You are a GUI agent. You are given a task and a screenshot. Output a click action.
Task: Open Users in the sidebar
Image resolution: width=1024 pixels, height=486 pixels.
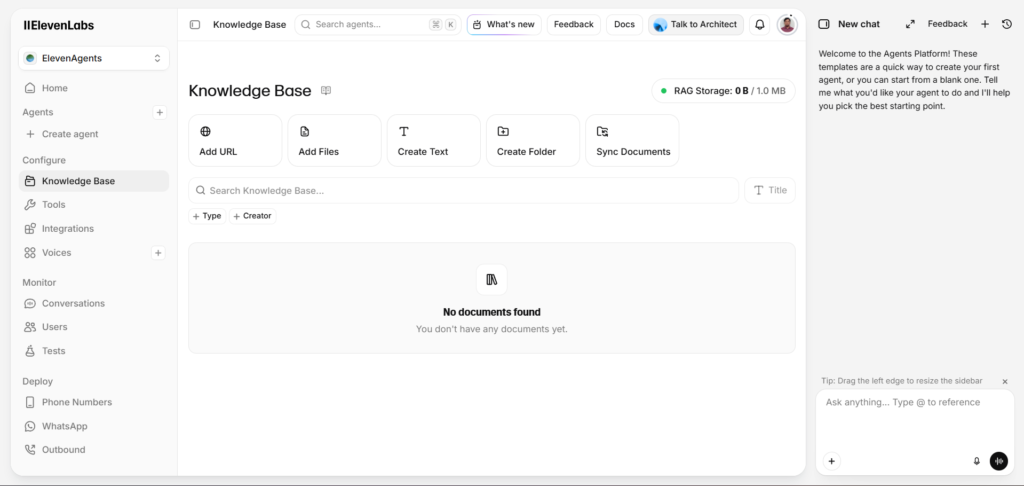tap(93, 327)
